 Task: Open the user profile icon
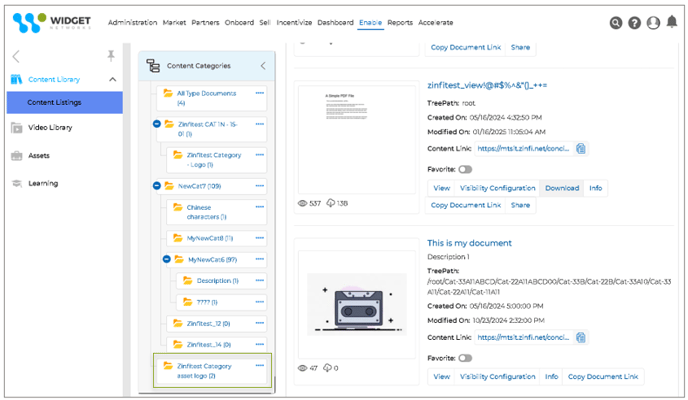pyautogui.click(x=653, y=23)
